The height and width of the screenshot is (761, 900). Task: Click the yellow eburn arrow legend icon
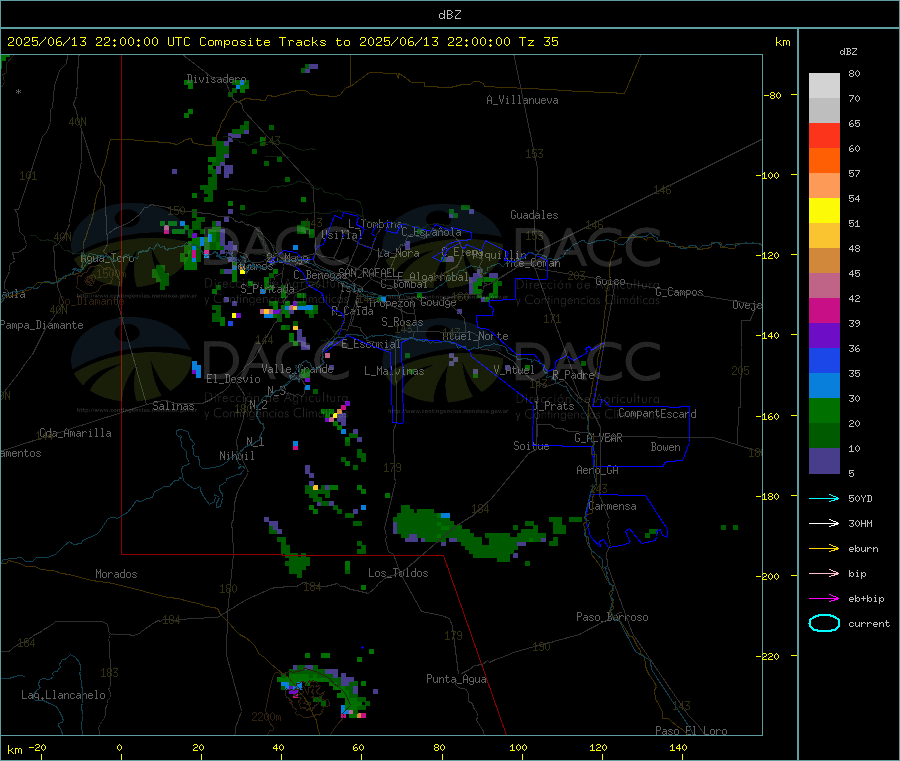click(x=824, y=549)
